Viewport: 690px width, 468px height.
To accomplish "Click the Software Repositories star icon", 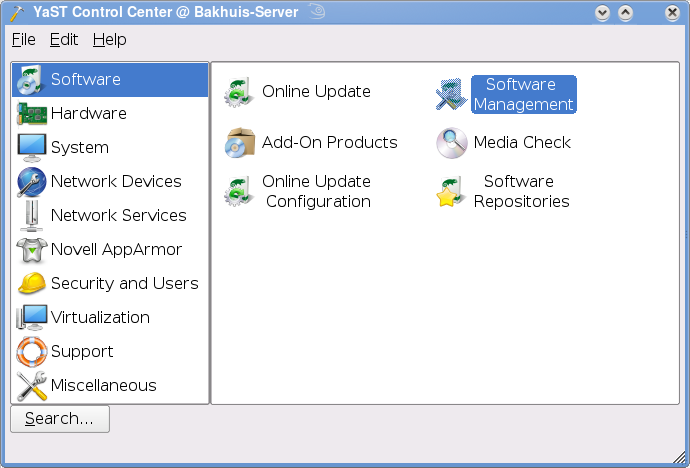I will point(451,191).
